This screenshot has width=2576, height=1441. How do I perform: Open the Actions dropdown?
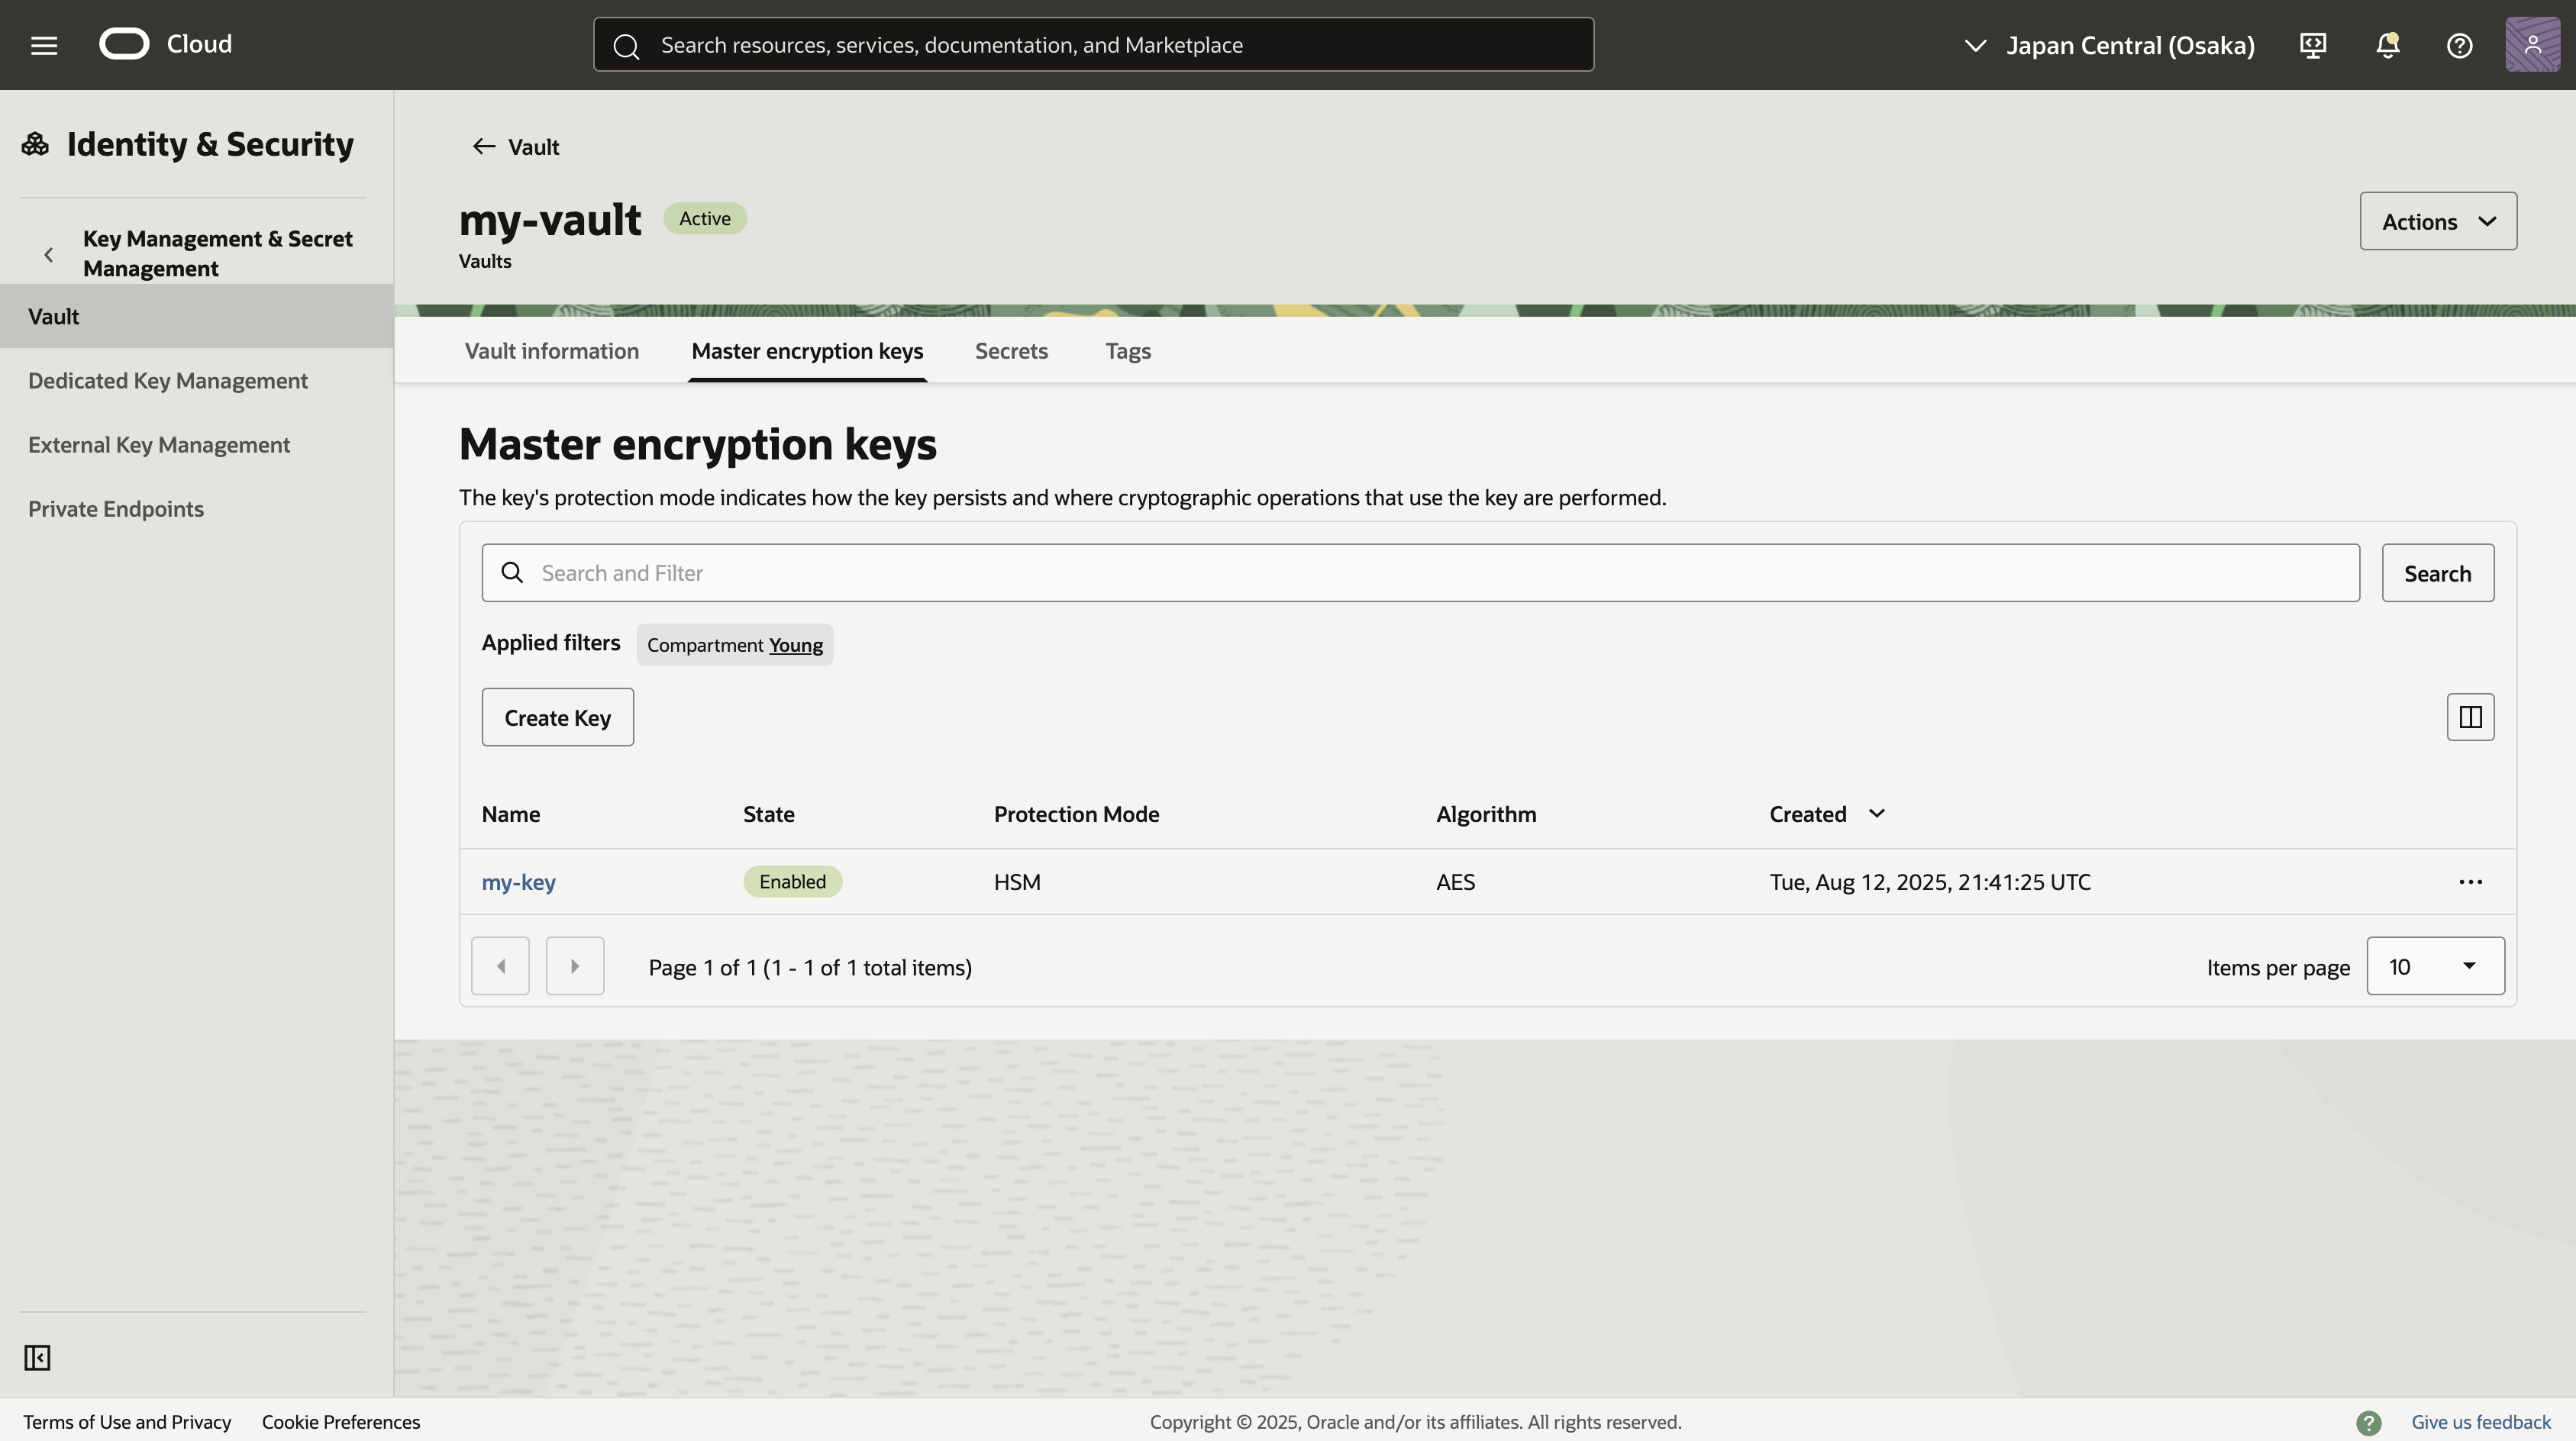2437,221
